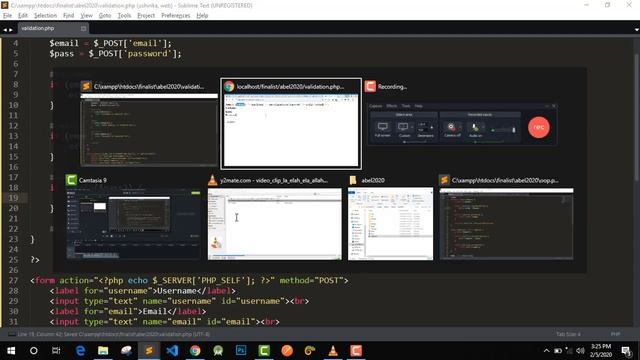Click the Email label on line 30
Screen dimensions: 640x360
128,311
